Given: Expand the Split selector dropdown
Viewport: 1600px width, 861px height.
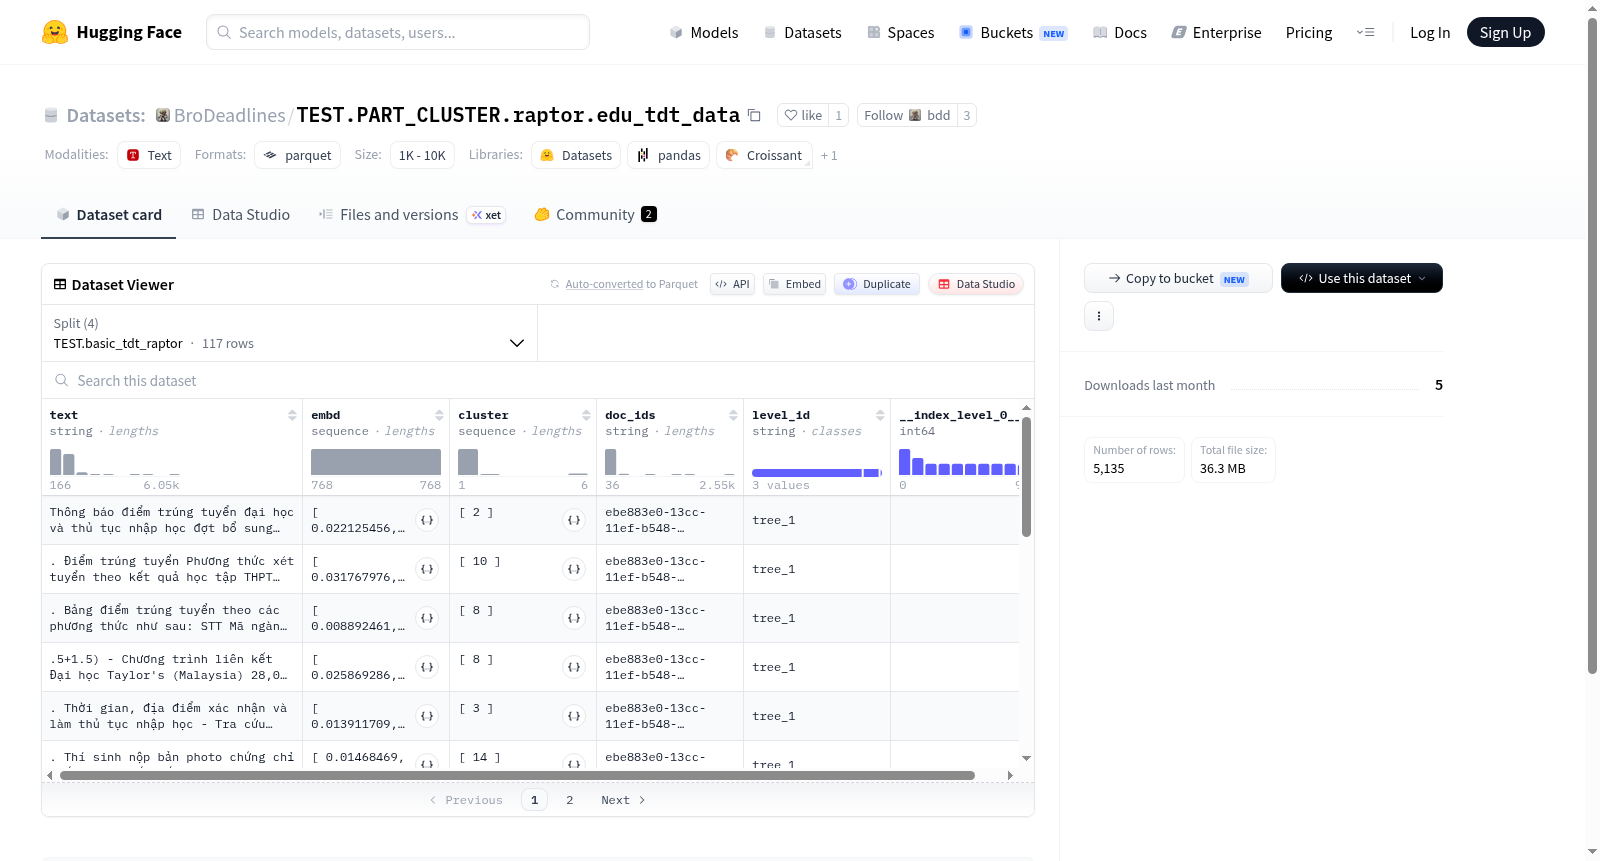Looking at the screenshot, I should click(290, 333).
